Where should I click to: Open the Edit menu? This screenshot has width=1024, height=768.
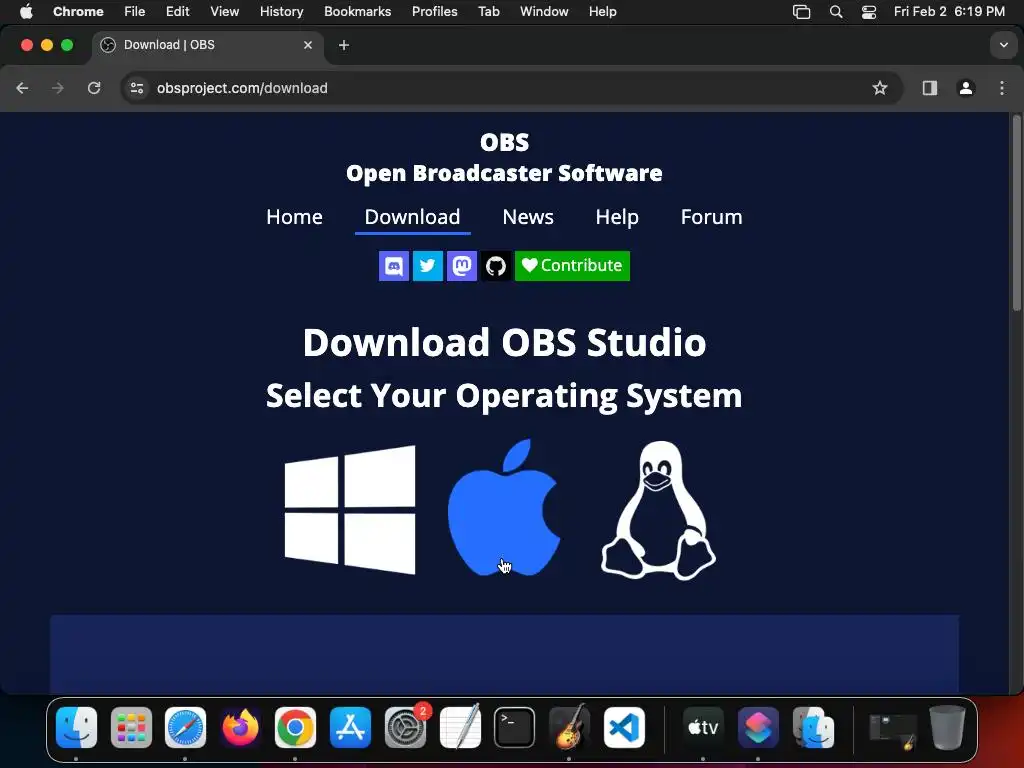coord(178,12)
